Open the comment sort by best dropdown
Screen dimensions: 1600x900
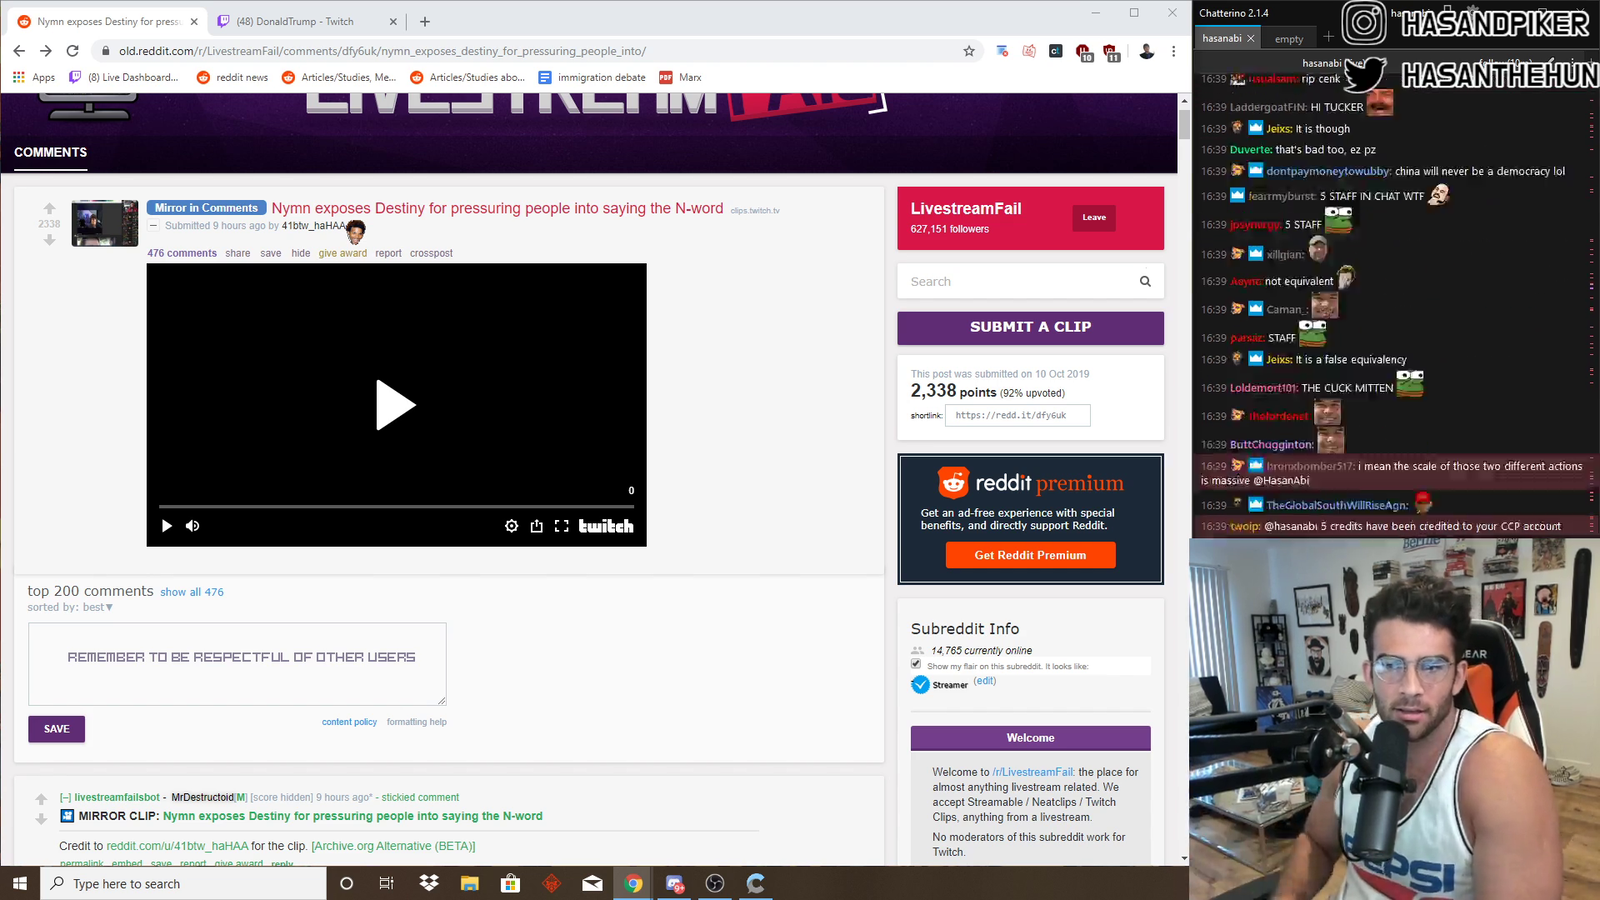click(98, 607)
